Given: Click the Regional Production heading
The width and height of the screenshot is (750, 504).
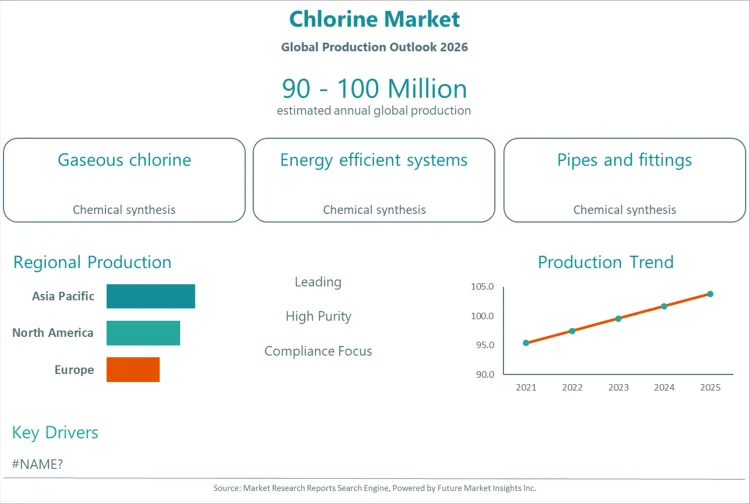Looking at the screenshot, I should (92, 262).
